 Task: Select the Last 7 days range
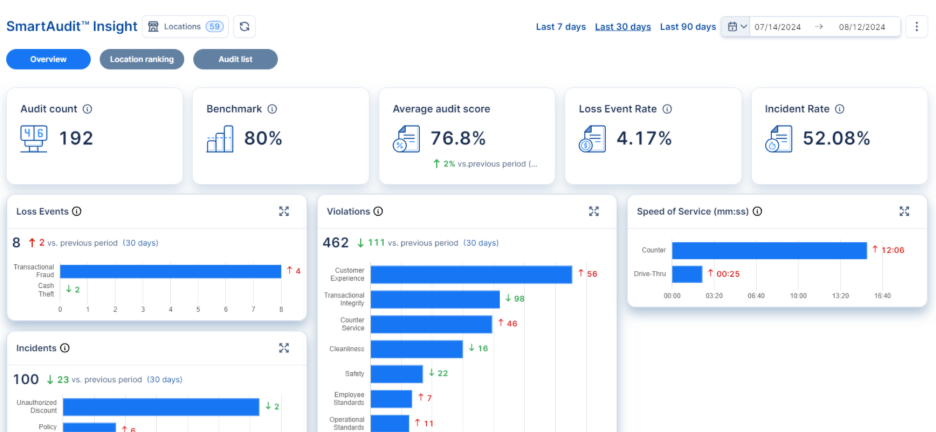[x=560, y=27]
